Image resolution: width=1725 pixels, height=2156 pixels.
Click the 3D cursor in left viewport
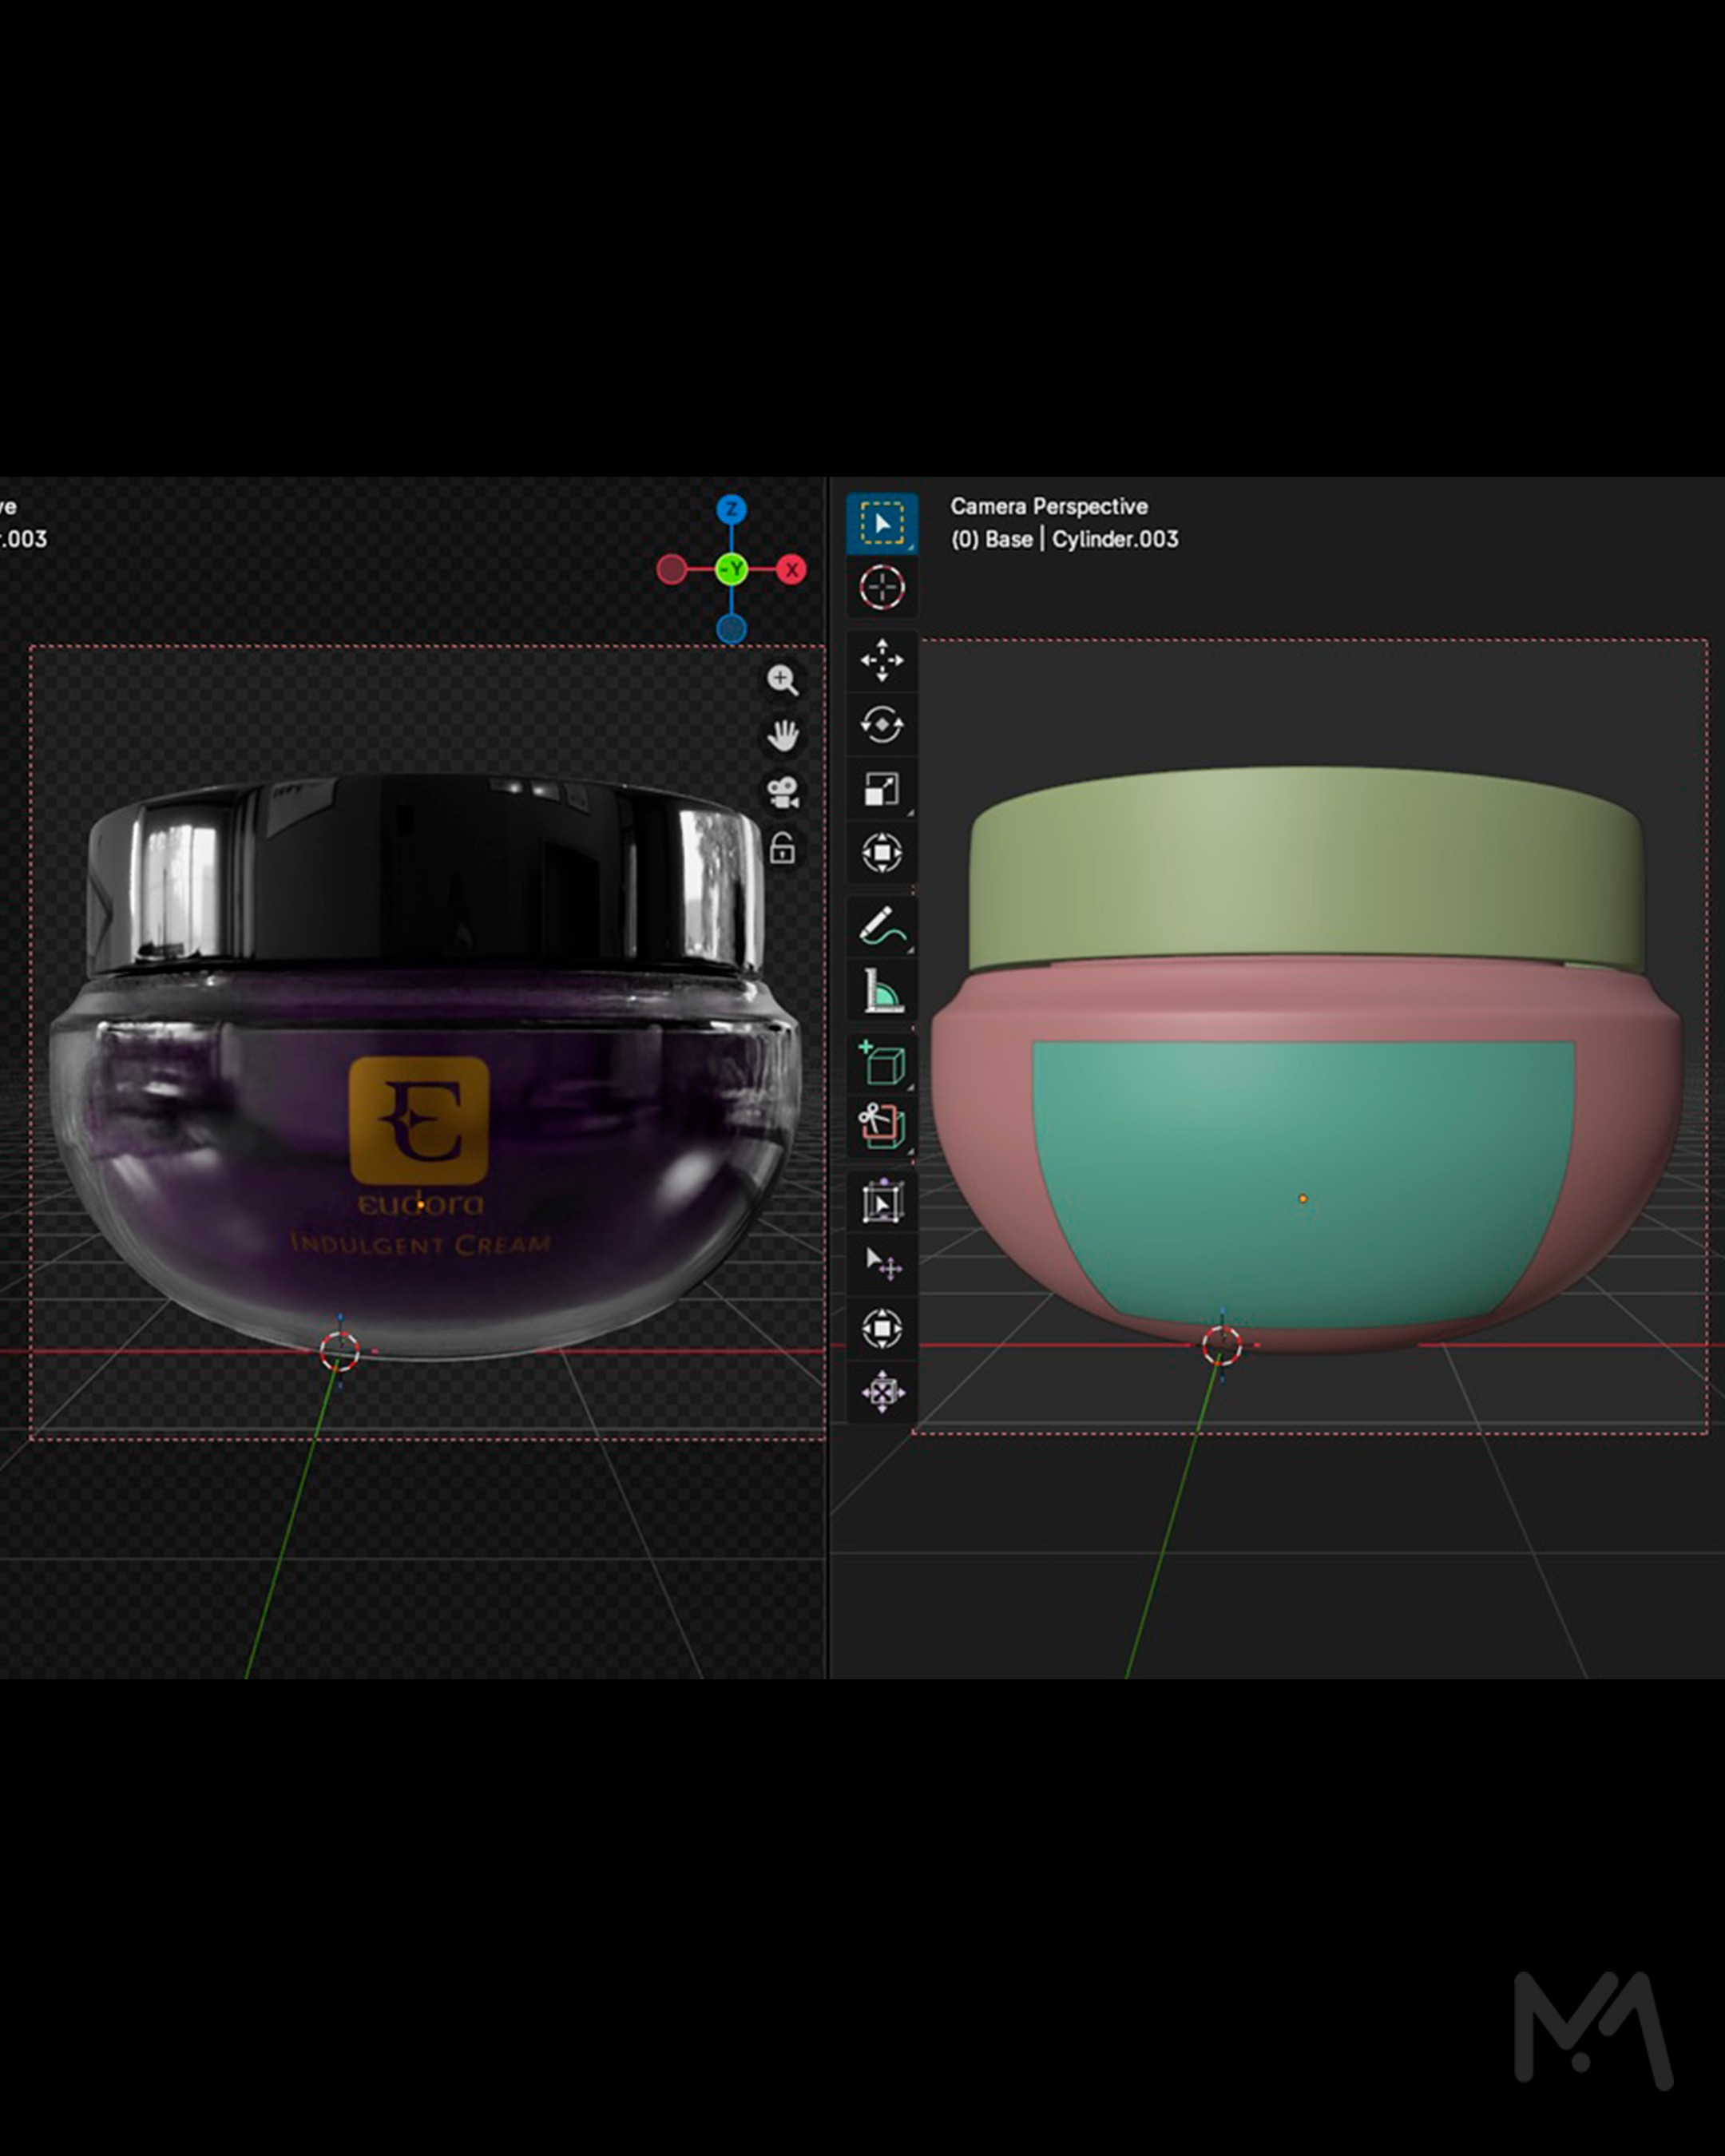click(x=339, y=1351)
